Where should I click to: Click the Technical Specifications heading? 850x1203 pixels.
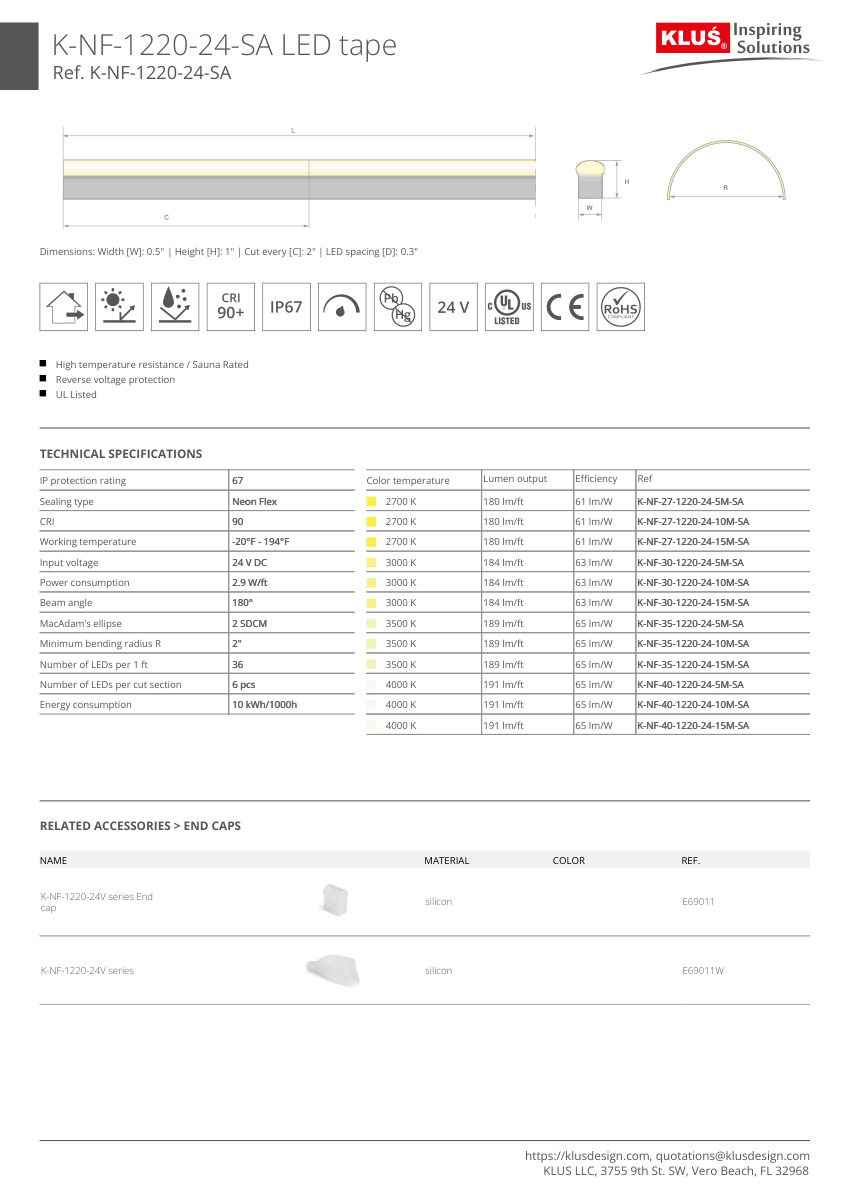(x=121, y=454)
